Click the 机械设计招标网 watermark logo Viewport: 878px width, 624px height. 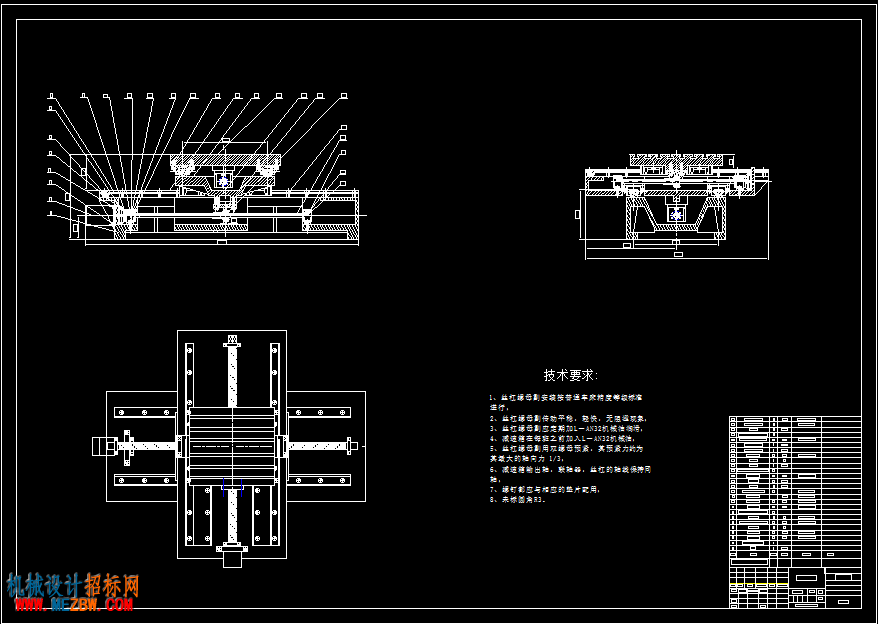[73, 585]
